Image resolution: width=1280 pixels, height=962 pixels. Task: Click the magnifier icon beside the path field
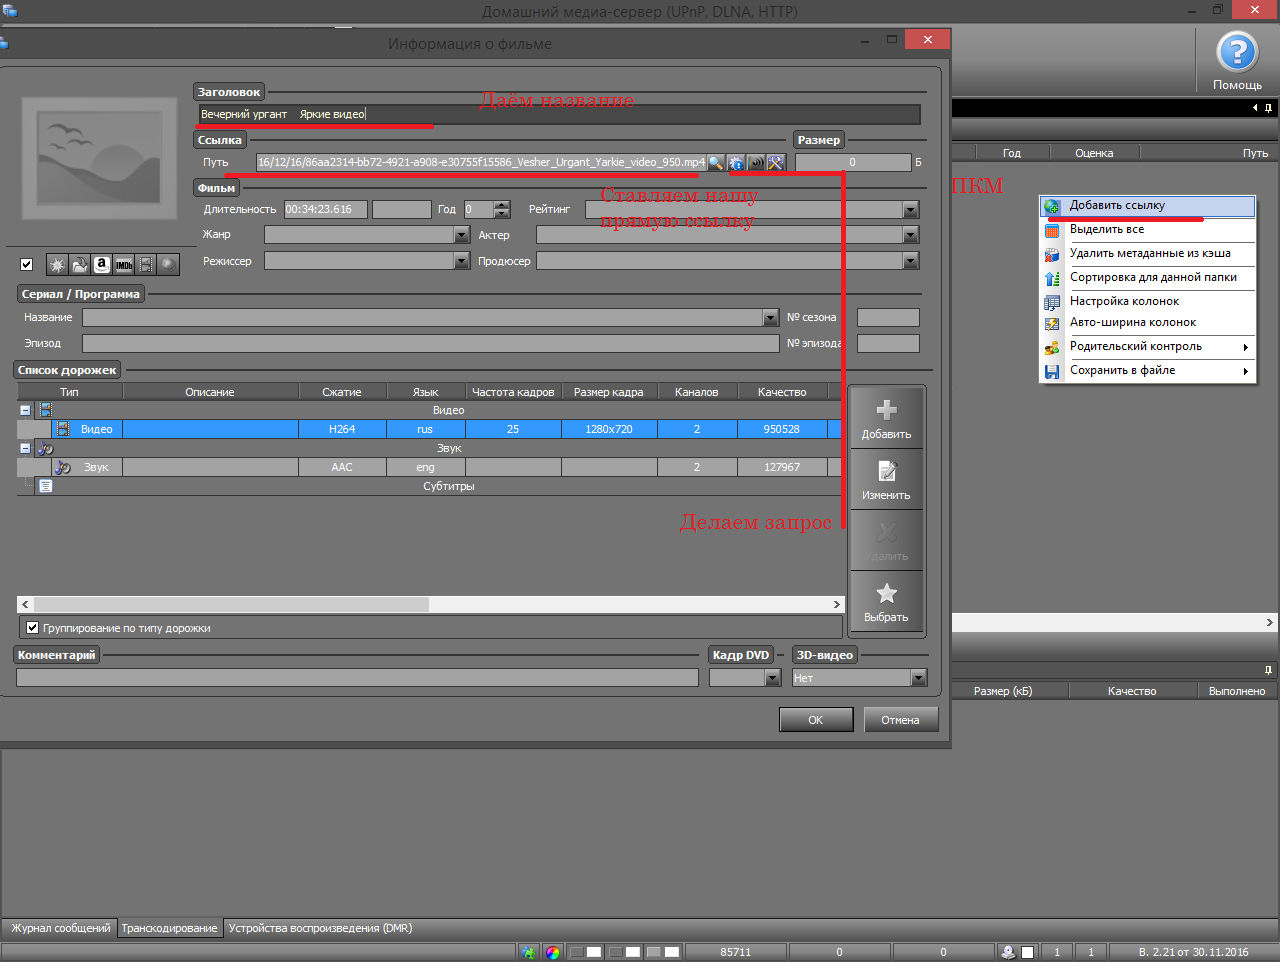point(716,162)
